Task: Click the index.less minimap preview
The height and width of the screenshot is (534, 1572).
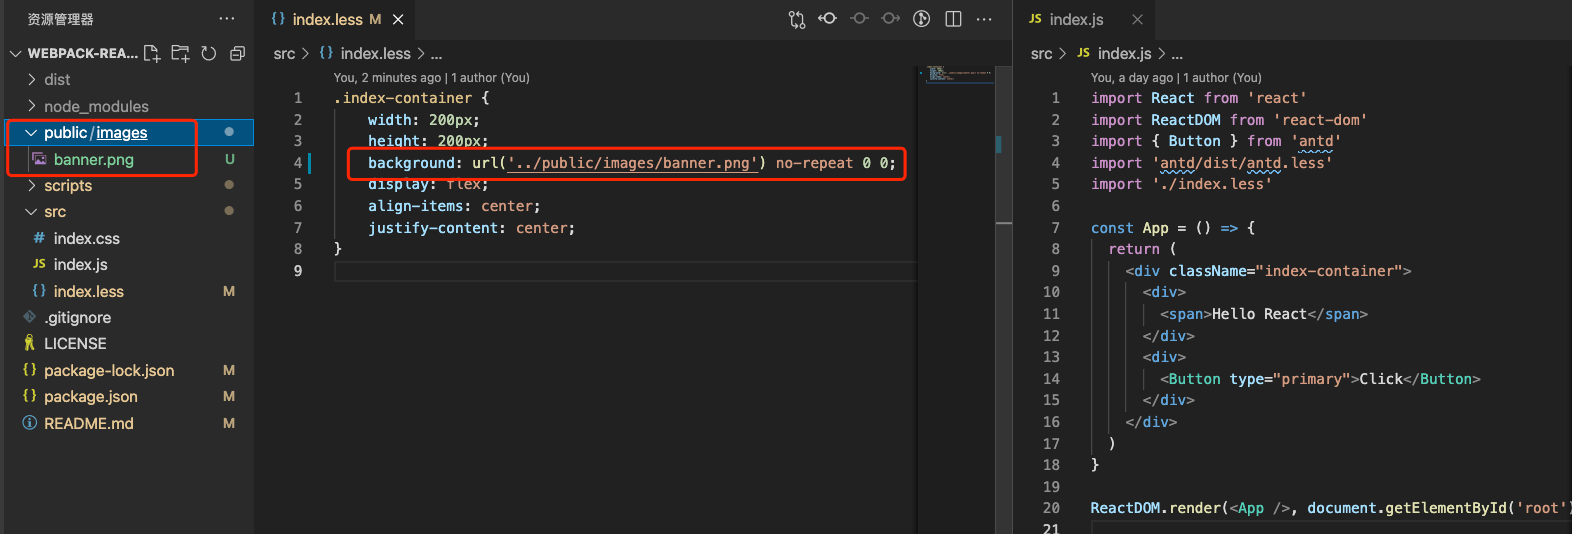Action: point(957,73)
